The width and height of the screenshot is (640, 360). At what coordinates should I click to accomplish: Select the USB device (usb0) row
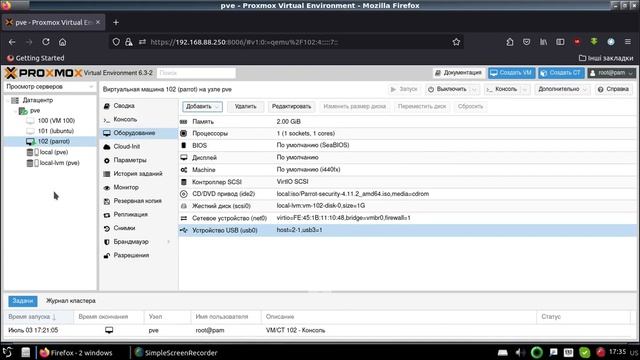408,230
